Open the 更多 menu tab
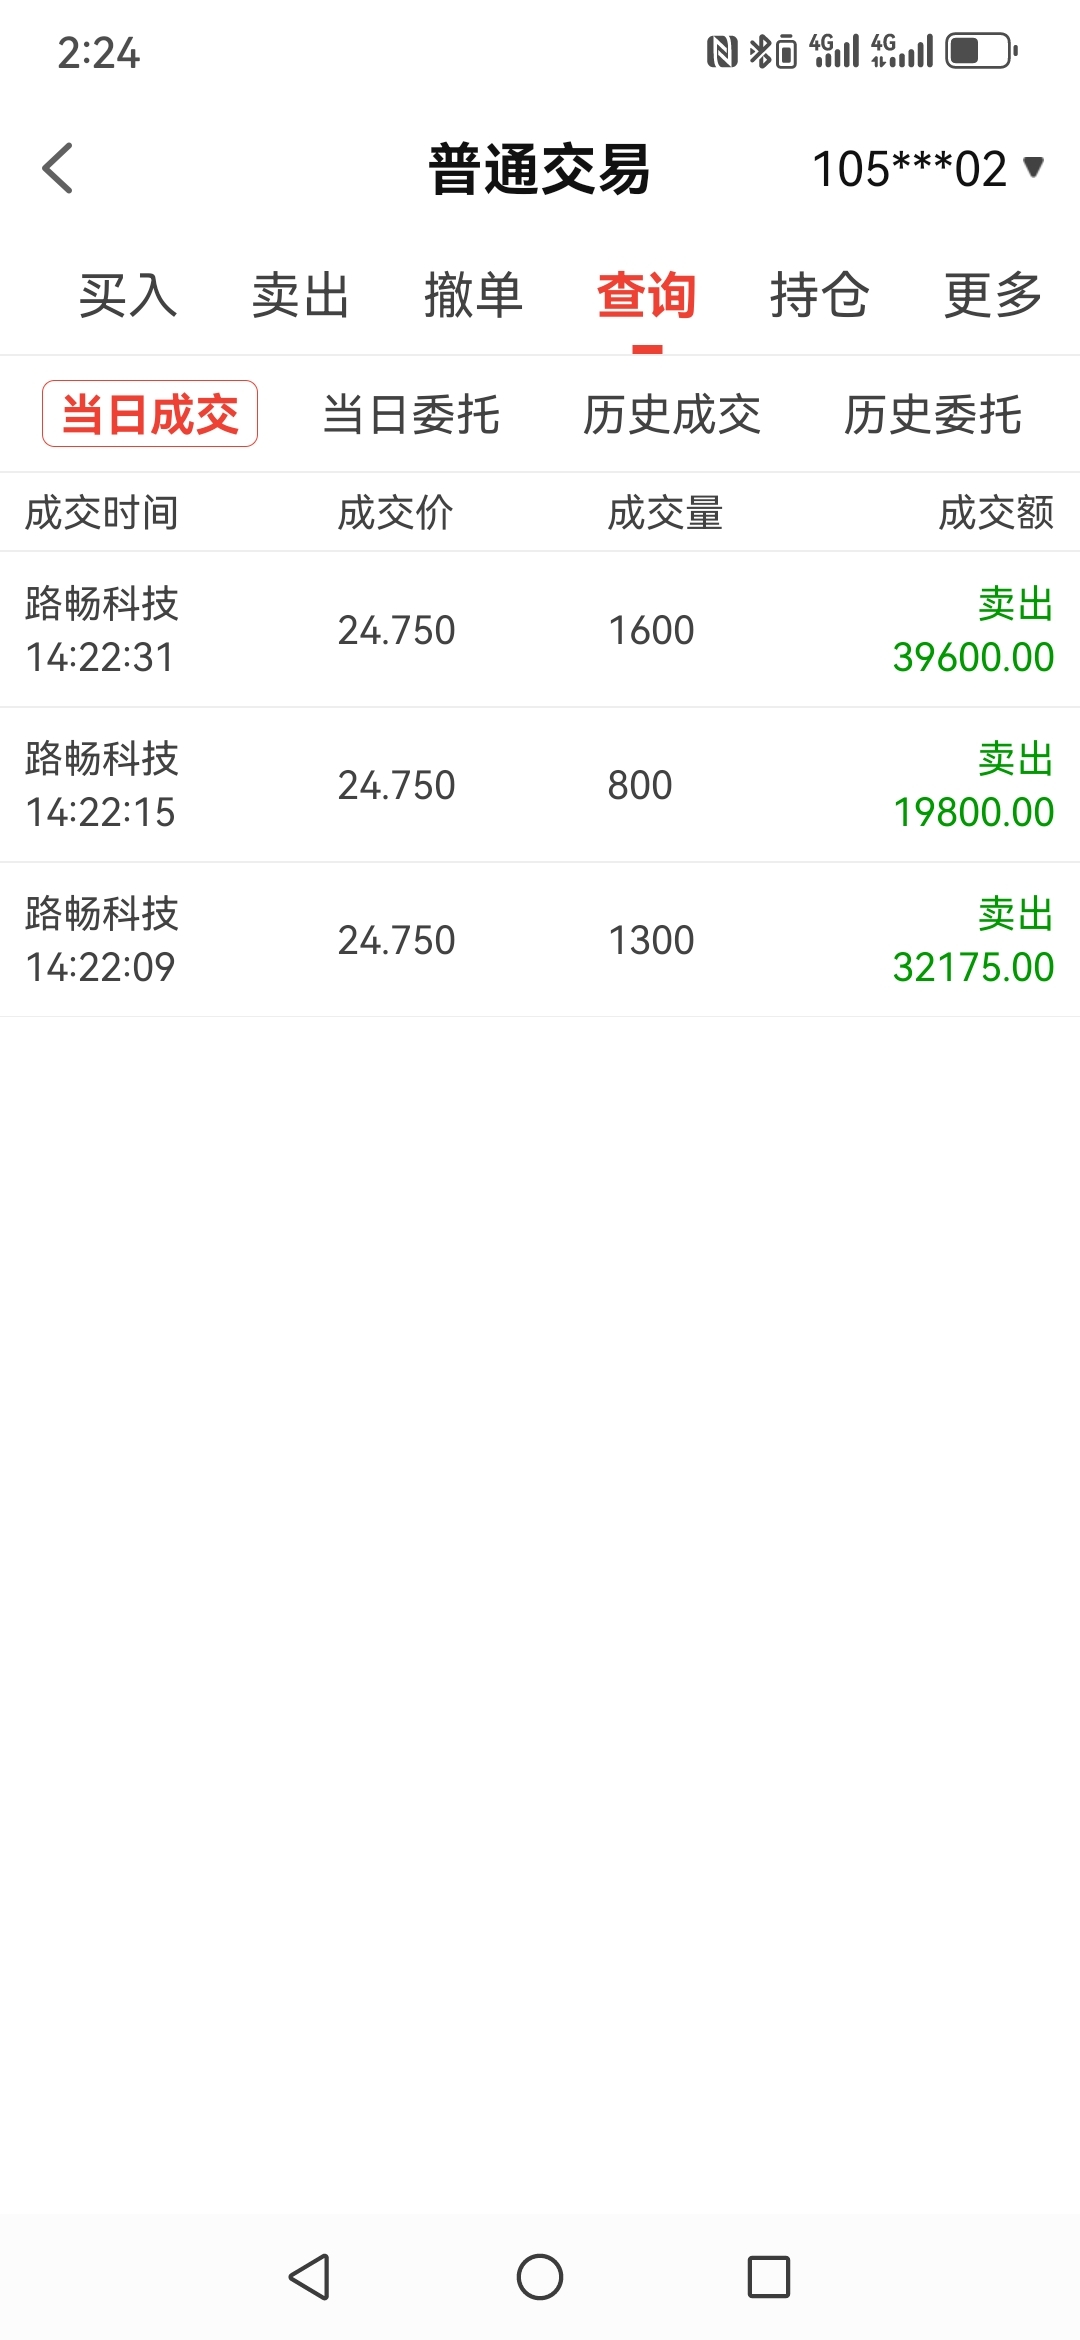The width and height of the screenshot is (1080, 2340). click(x=994, y=296)
